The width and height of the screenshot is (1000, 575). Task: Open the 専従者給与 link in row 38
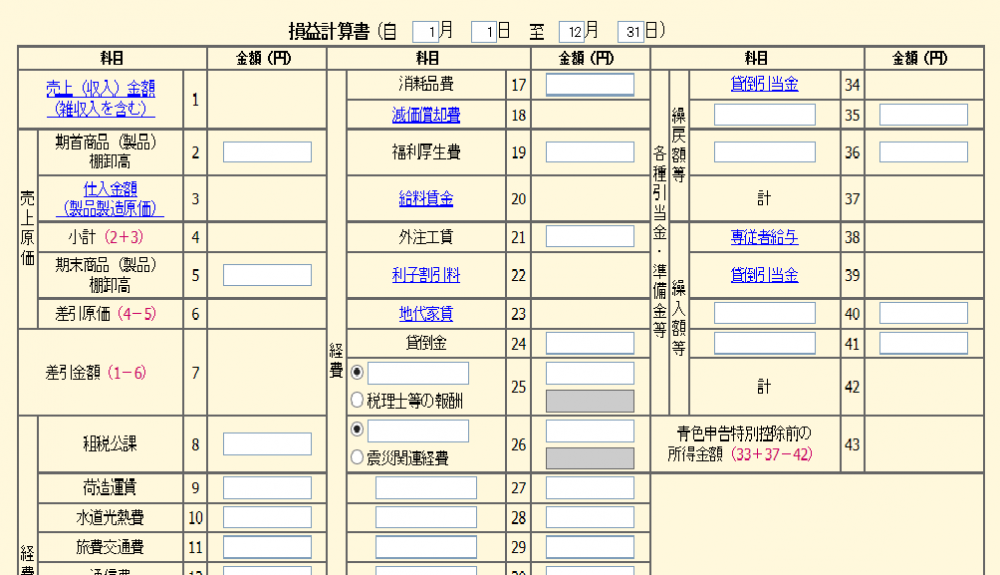[x=764, y=237]
